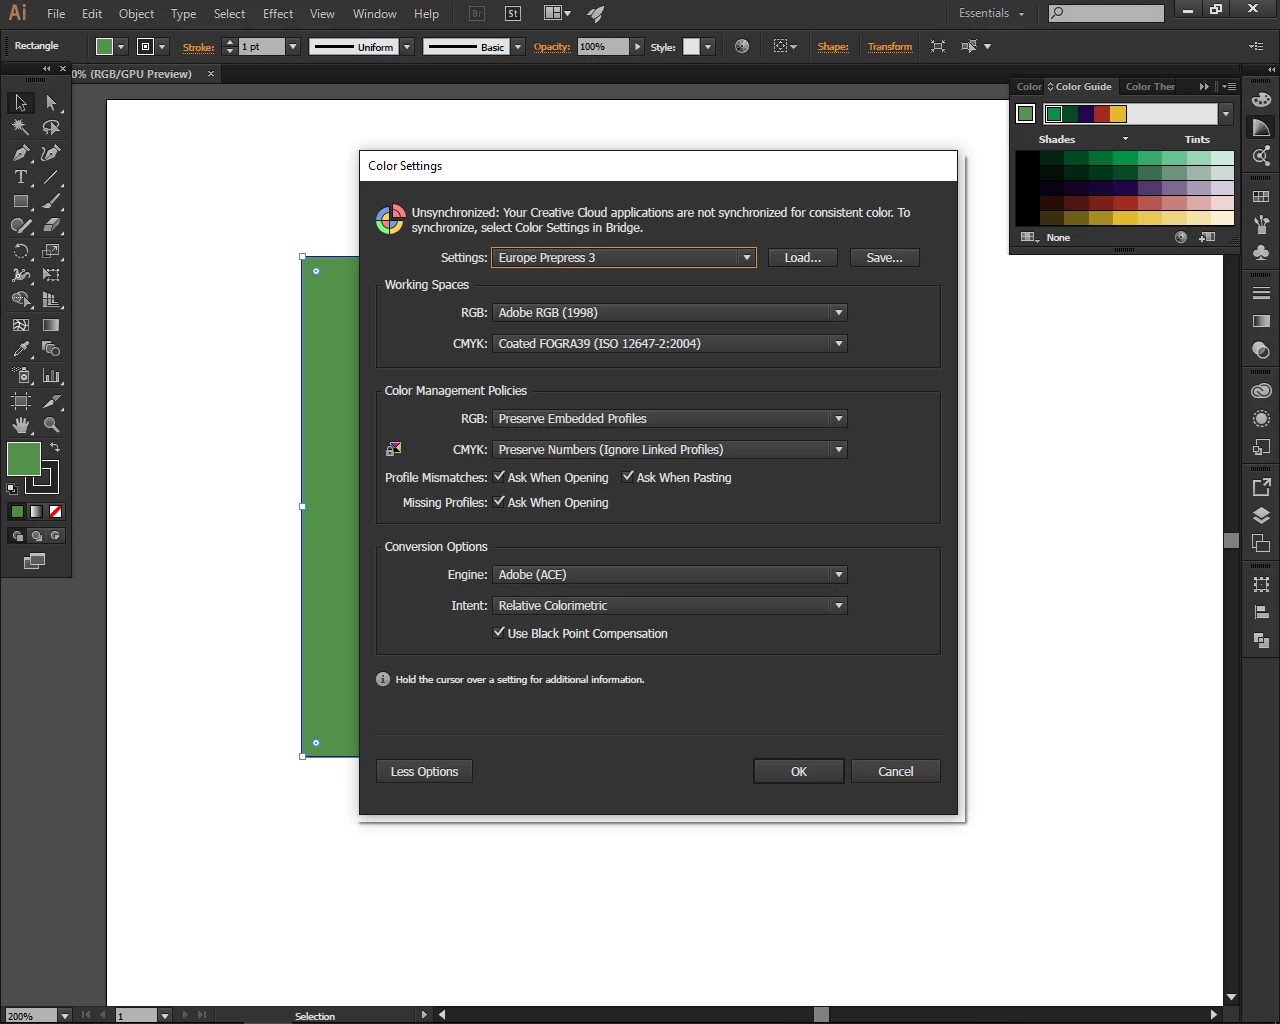Select the Rectangle tool in toolbox
The width and height of the screenshot is (1280, 1024).
tap(20, 201)
